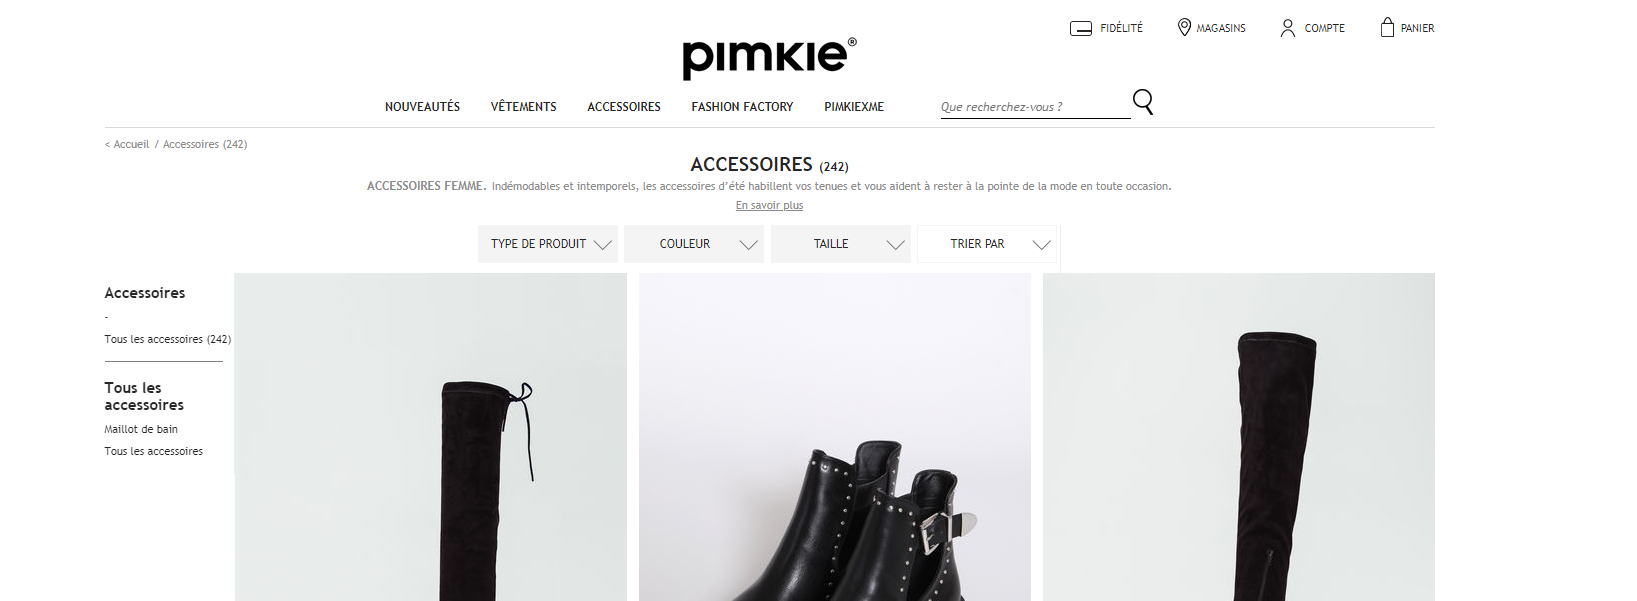Open the Vêtements menu
This screenshot has width=1637, height=601.
pos(523,107)
